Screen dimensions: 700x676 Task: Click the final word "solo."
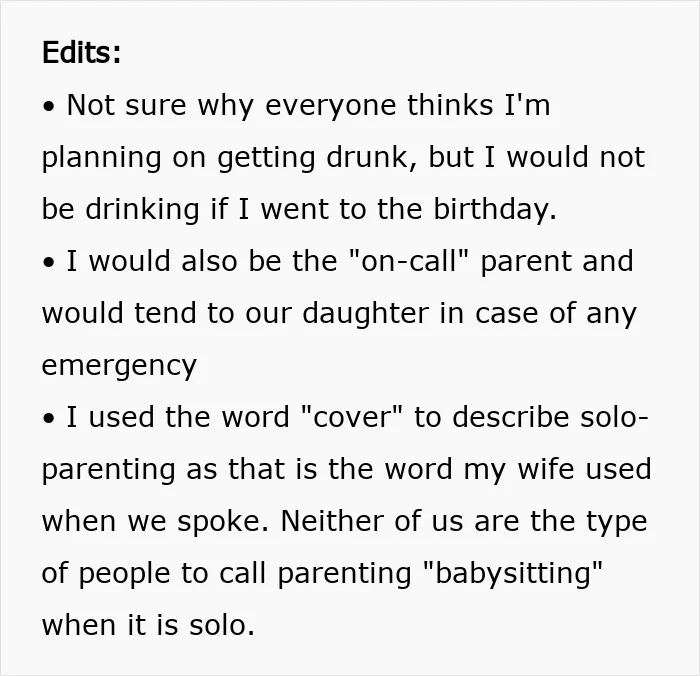222,625
